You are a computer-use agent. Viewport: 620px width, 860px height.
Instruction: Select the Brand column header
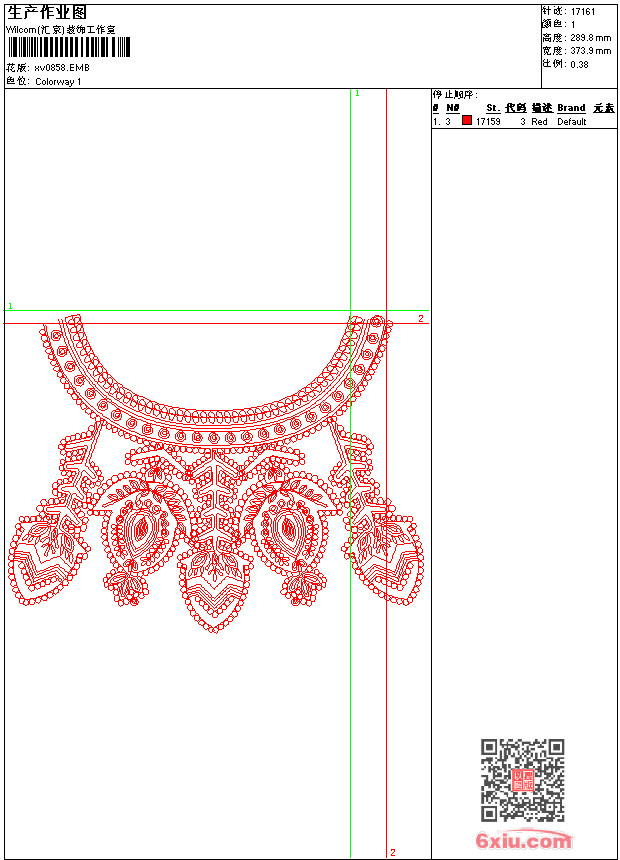point(571,108)
